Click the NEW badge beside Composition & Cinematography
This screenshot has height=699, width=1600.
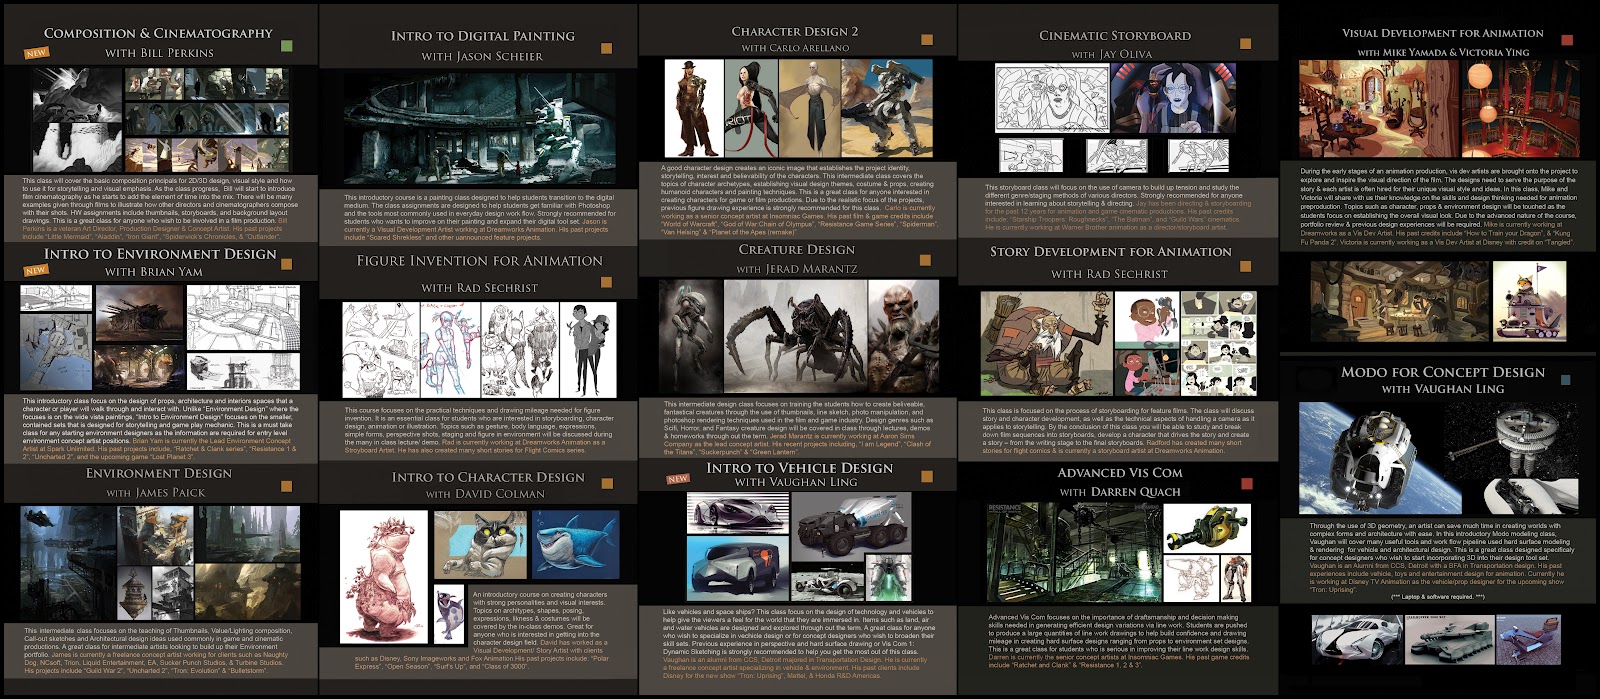pyautogui.click(x=36, y=53)
